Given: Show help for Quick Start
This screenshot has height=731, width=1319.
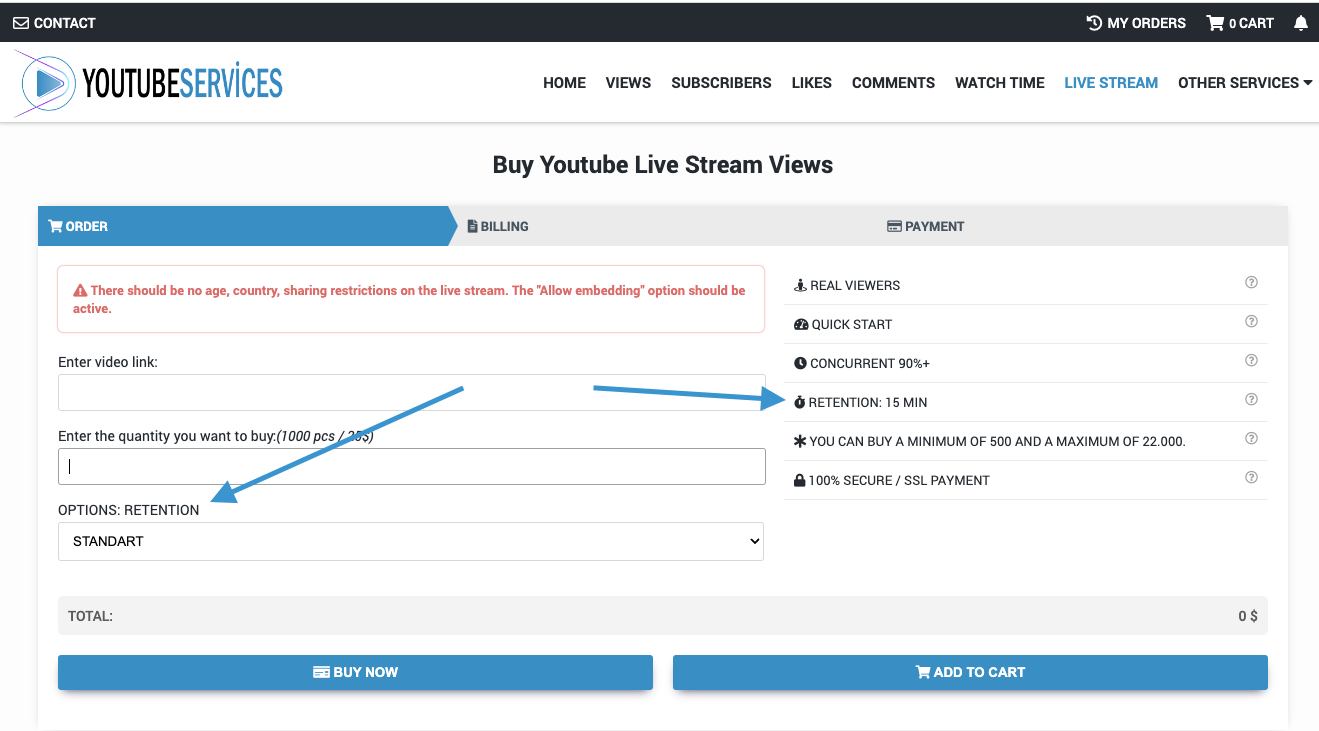Looking at the screenshot, I should (1251, 322).
